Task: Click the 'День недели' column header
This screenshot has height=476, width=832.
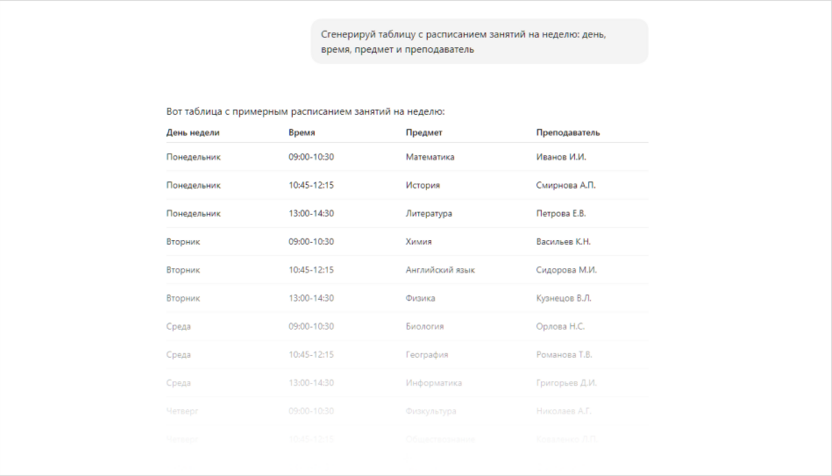Action: (193, 132)
